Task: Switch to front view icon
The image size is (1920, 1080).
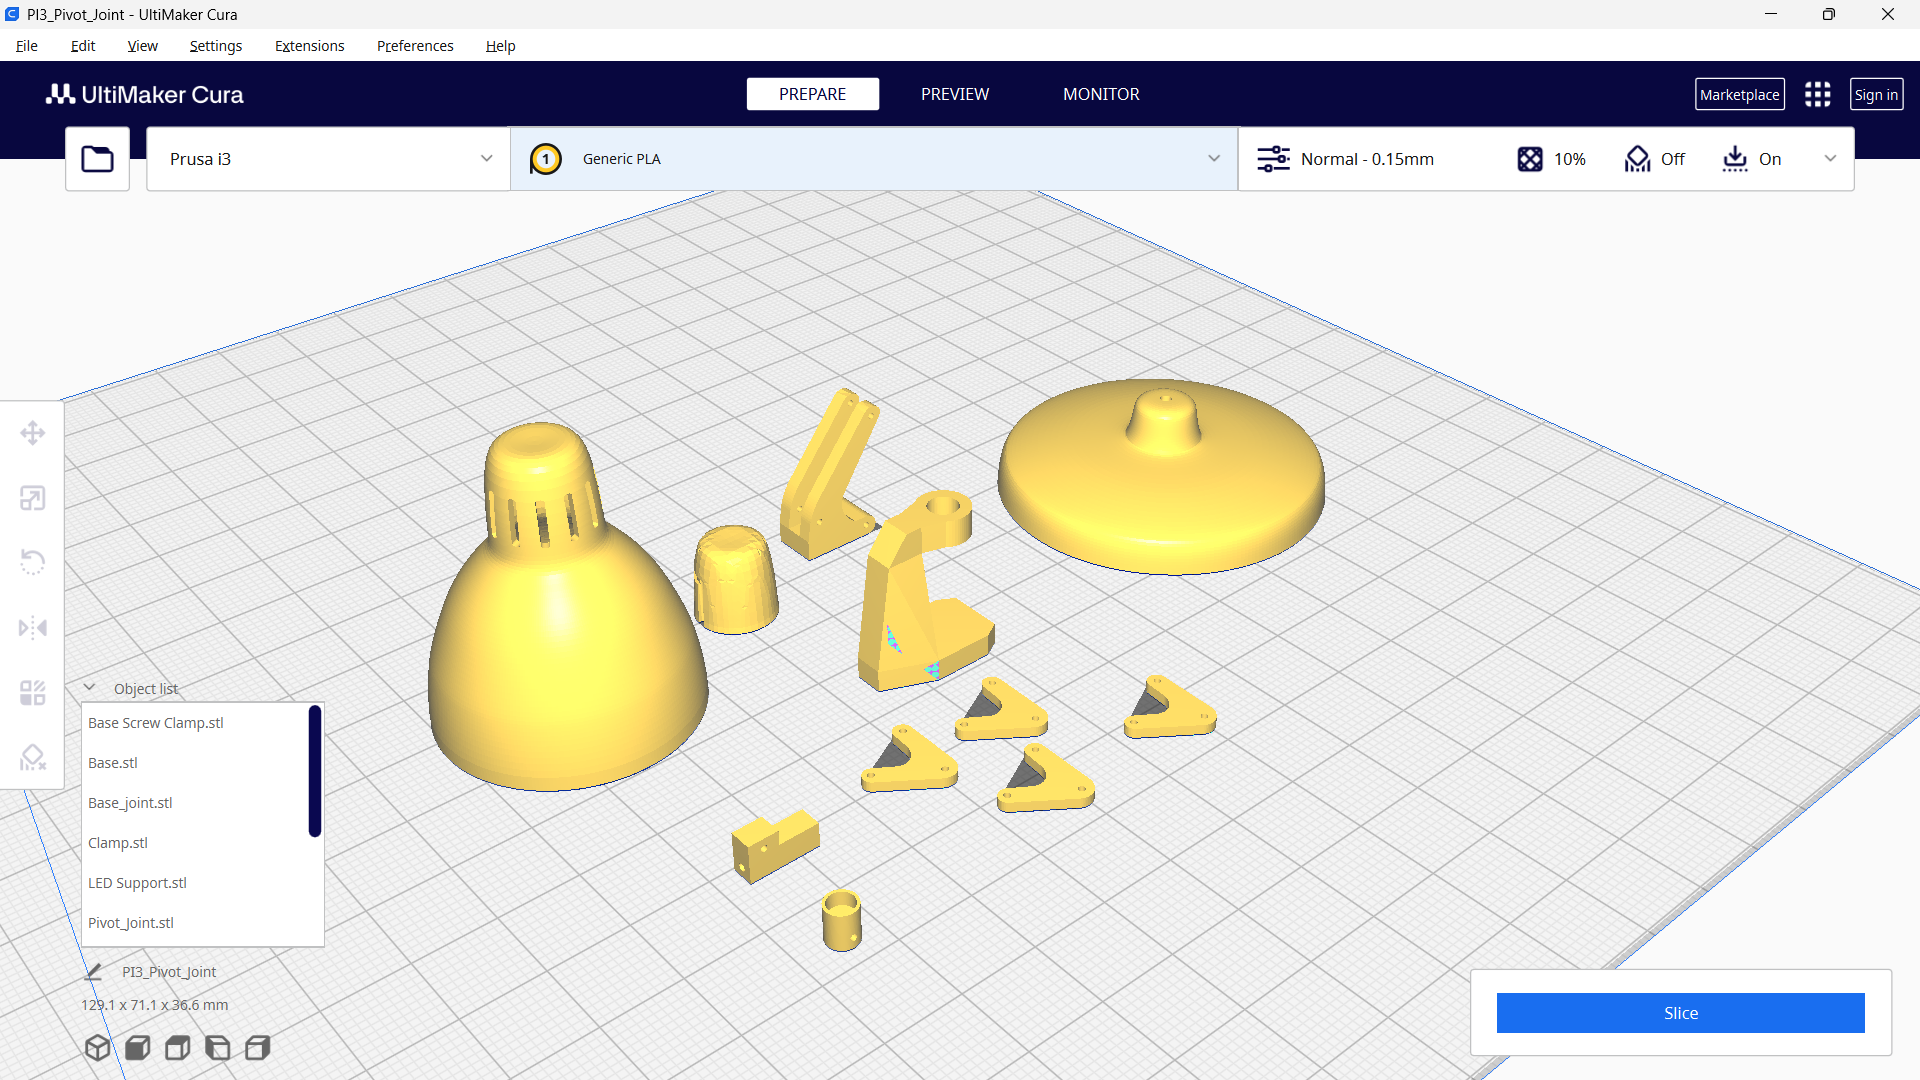Action: coord(137,1047)
